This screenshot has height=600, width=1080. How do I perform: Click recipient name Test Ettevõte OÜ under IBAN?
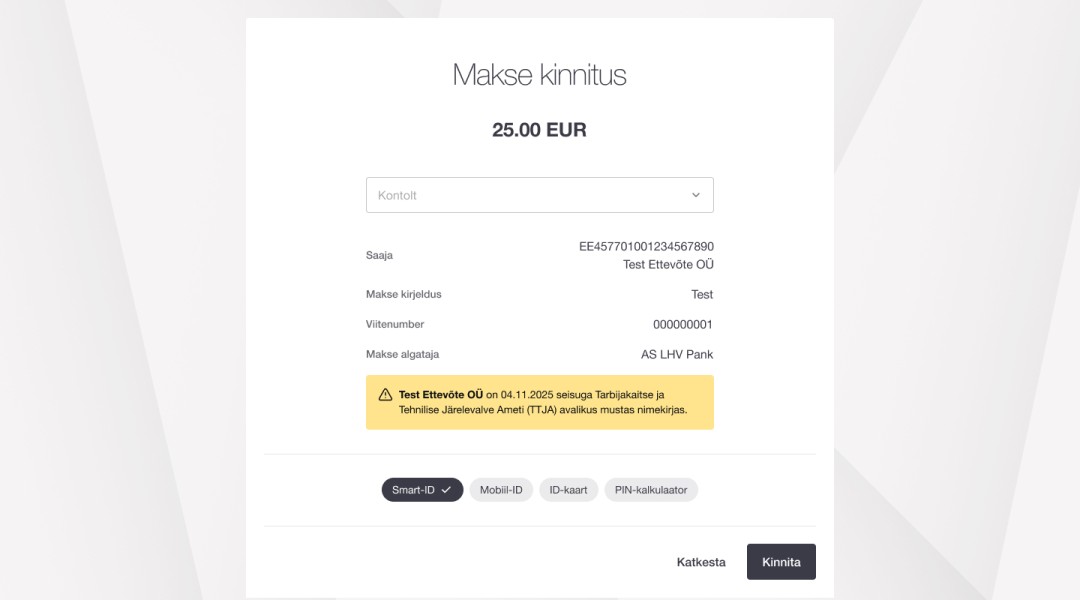[668, 264]
